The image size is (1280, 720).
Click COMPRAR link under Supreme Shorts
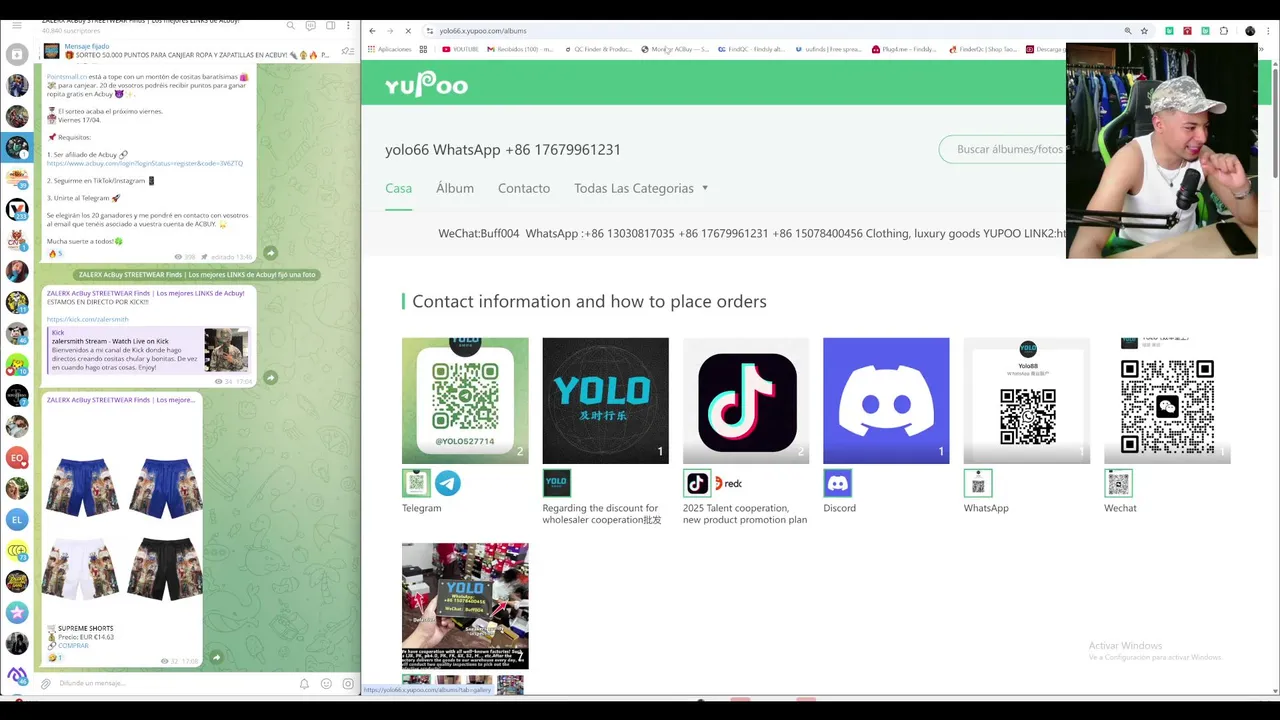[x=73, y=646]
